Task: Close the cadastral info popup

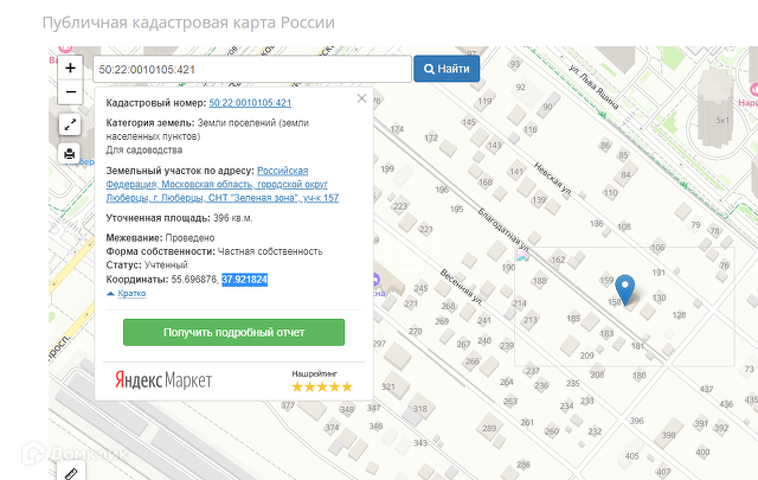Action: click(362, 98)
